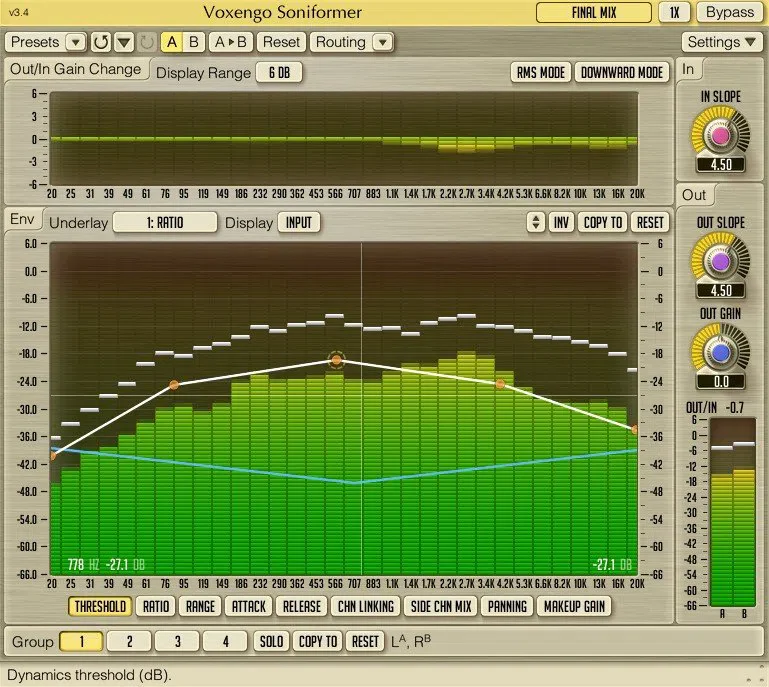Select the envelope node at 566 Hz
The width and height of the screenshot is (769, 687).
(336, 360)
